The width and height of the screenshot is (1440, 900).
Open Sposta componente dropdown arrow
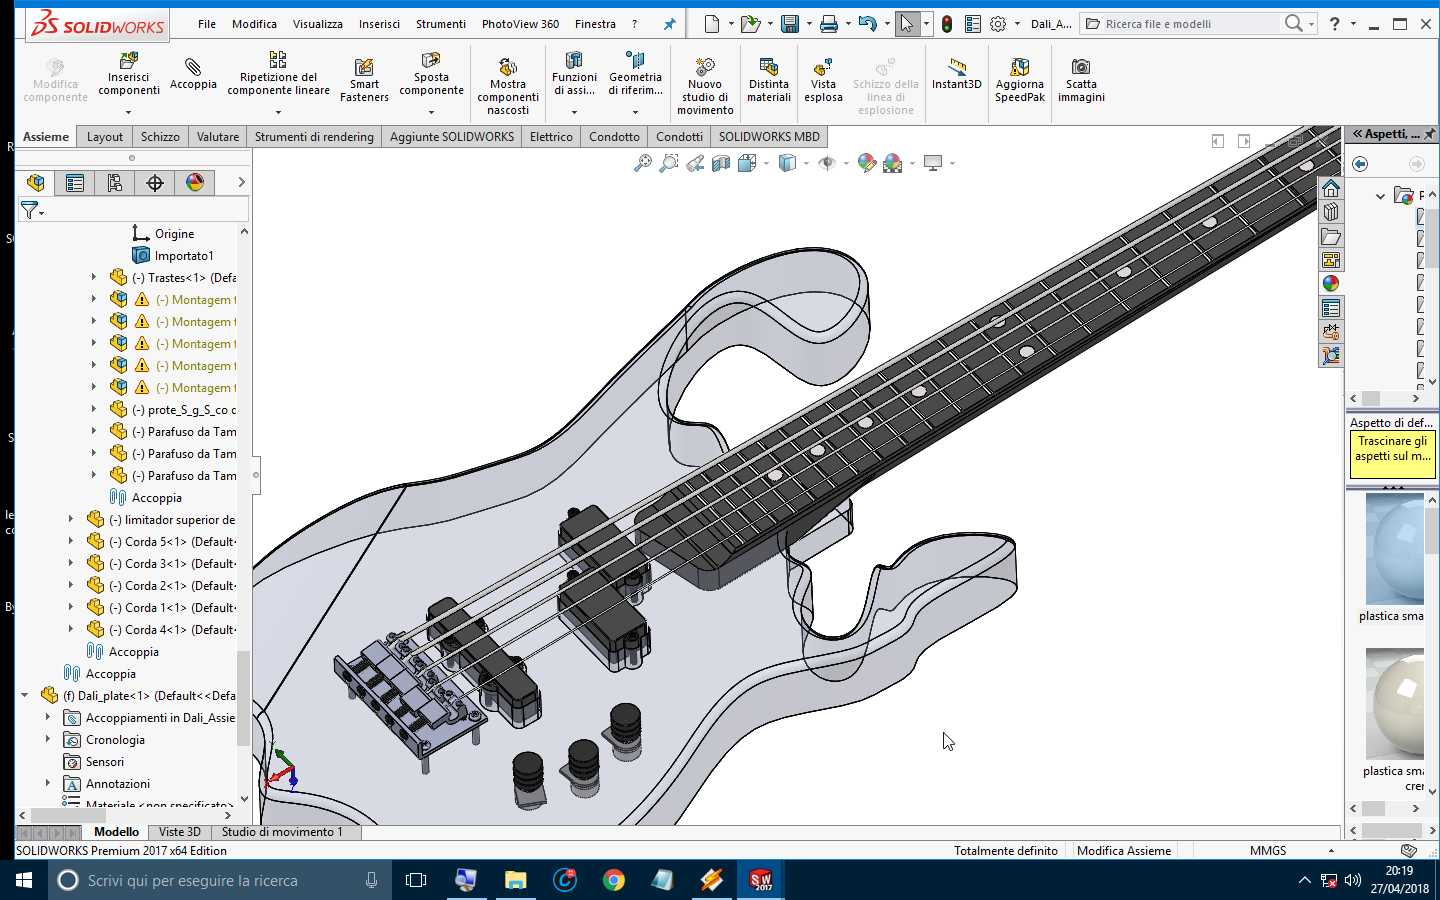[431, 112]
